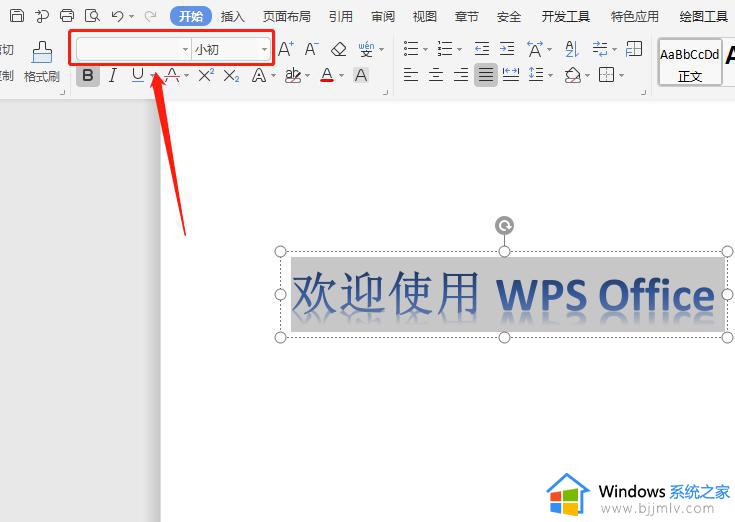Expand the Undo history dropdown arrow

(x=132, y=17)
